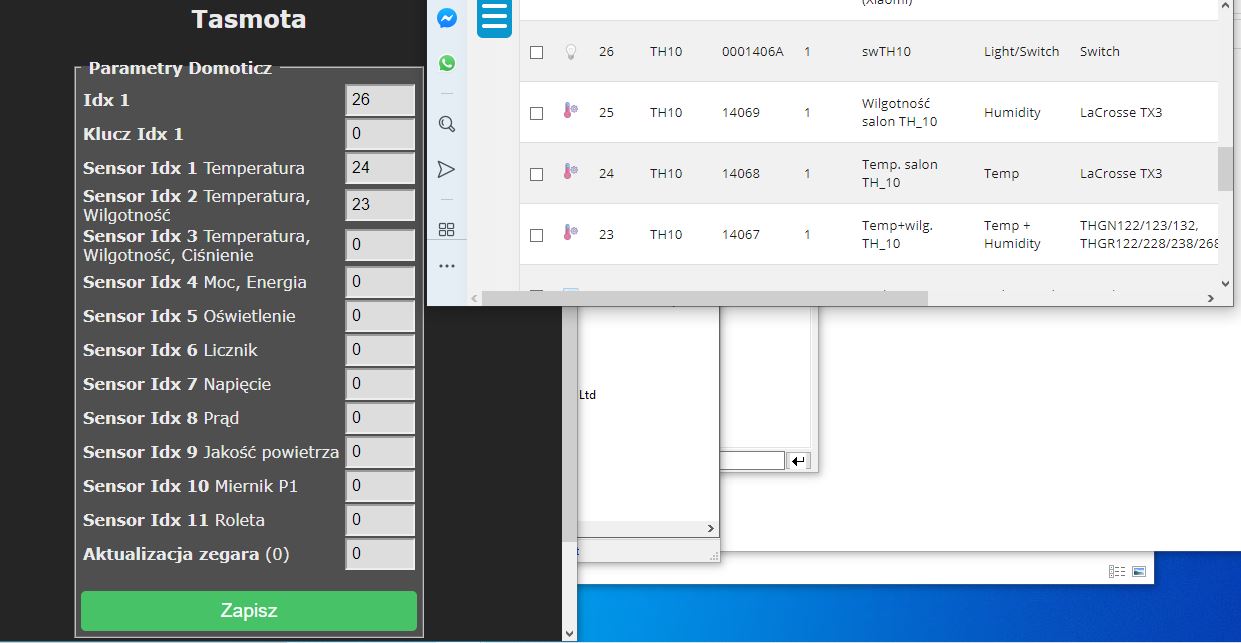Focus the Sensor Idx 11 Roleta field

380,520
